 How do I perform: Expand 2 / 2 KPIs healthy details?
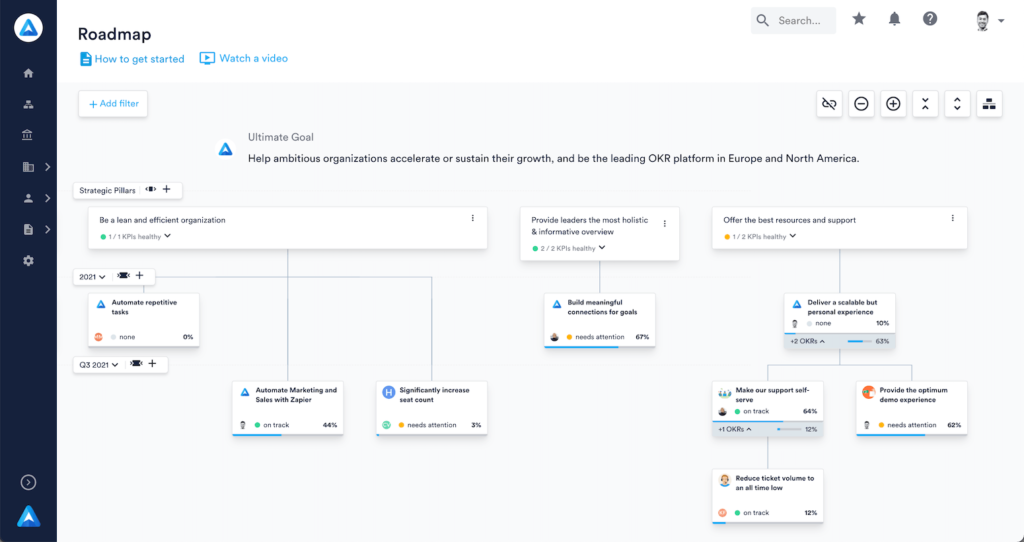[601, 247]
